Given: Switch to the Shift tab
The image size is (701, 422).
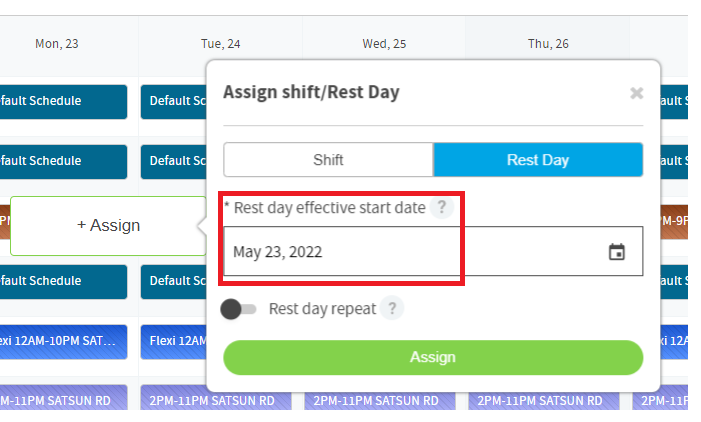Looking at the screenshot, I should click(329, 160).
